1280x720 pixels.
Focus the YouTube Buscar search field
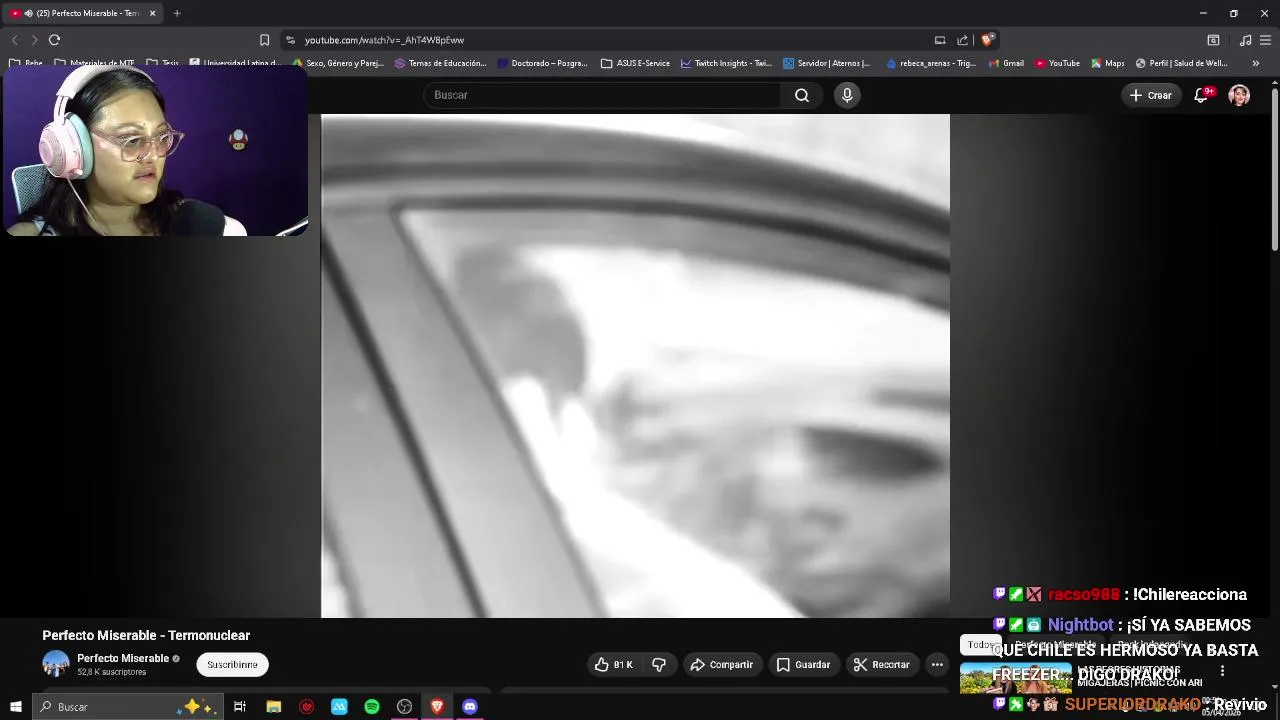[x=603, y=95]
